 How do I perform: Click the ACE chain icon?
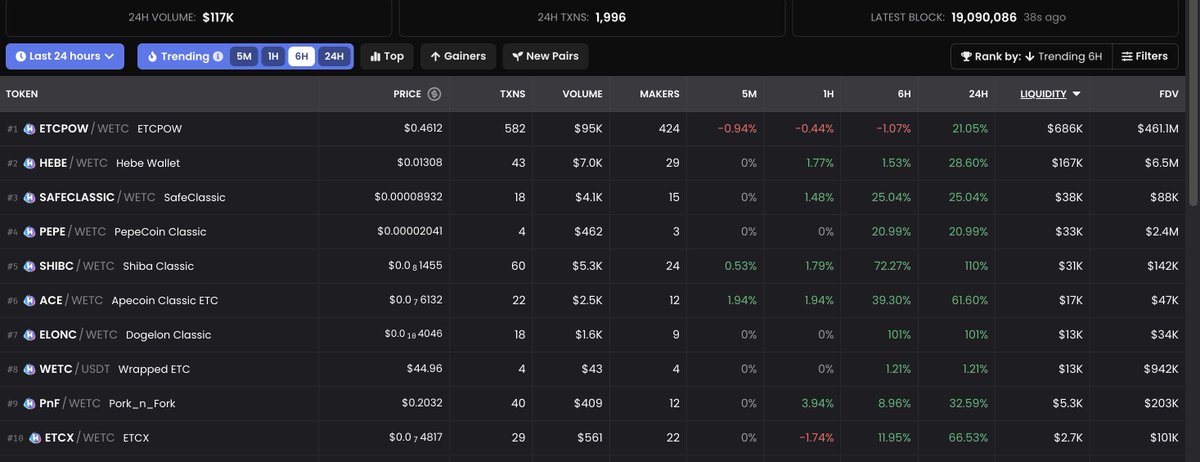tap(29, 301)
